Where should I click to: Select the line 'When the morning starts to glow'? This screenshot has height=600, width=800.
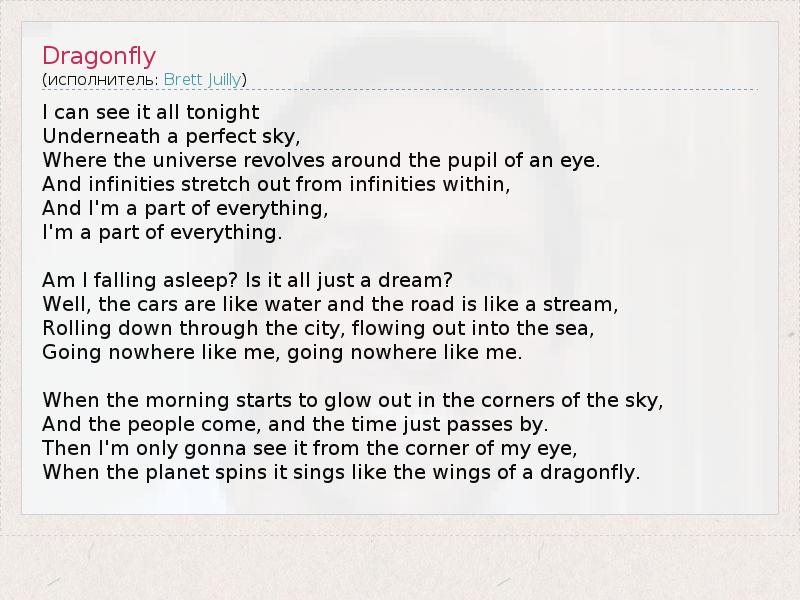pos(353,400)
